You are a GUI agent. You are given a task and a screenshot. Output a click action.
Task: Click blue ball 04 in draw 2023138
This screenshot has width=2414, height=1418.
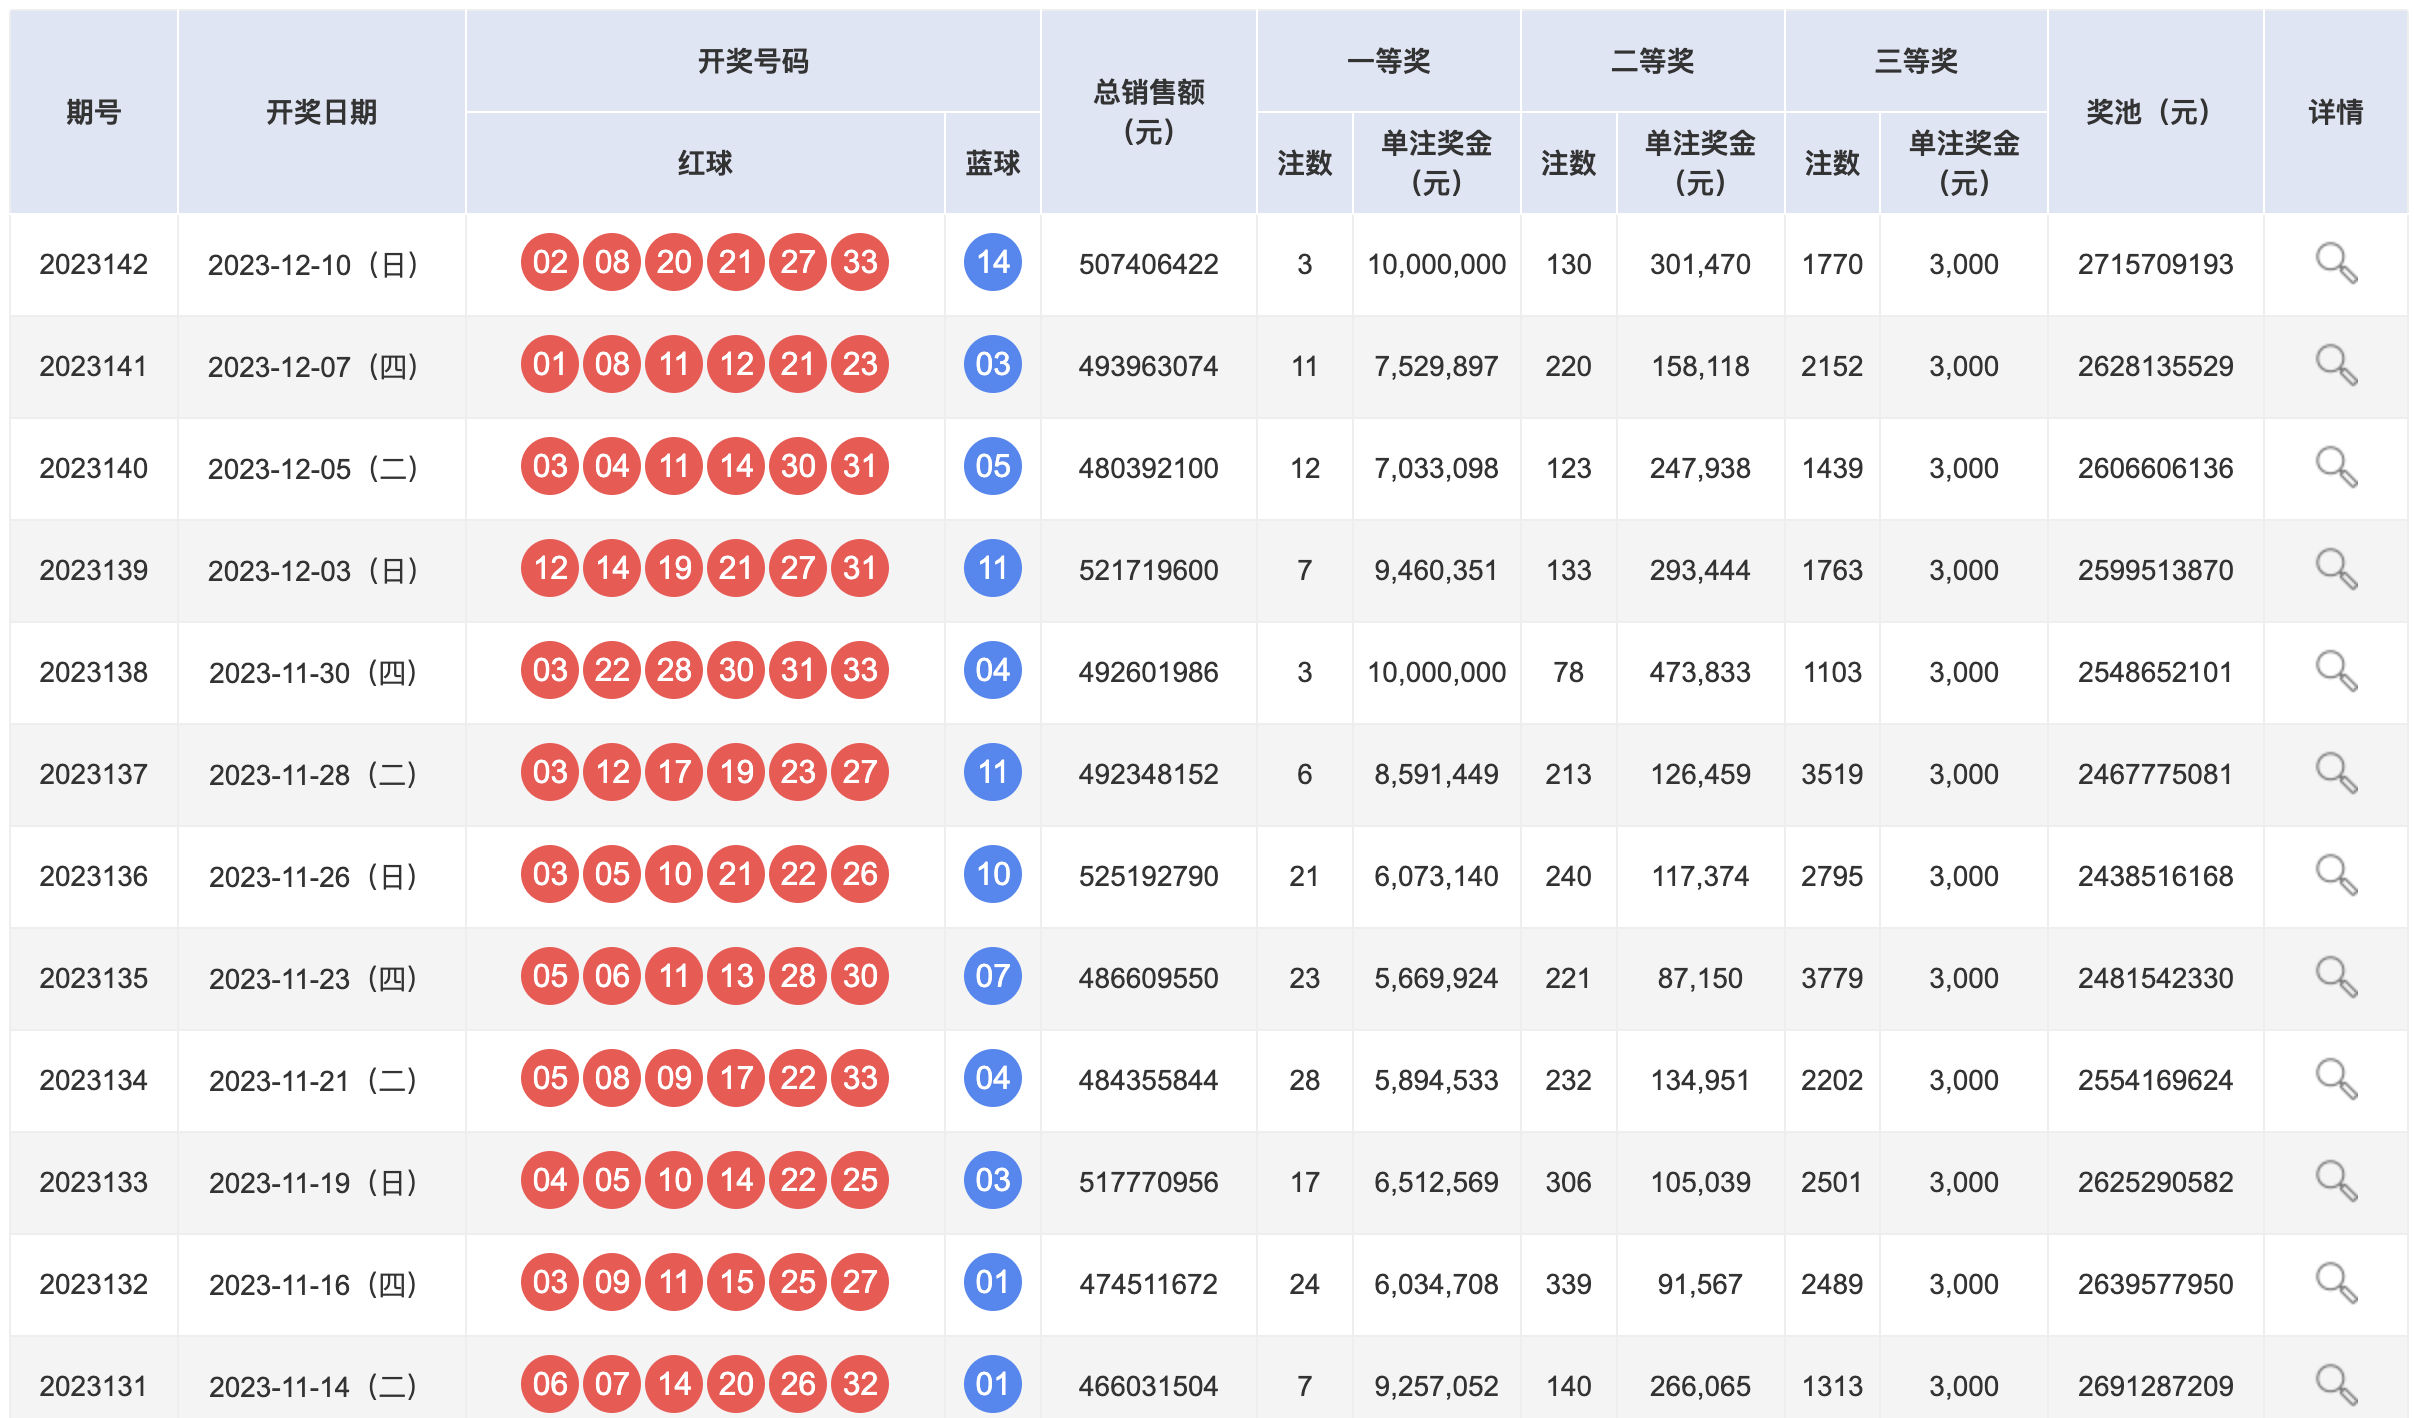[993, 670]
